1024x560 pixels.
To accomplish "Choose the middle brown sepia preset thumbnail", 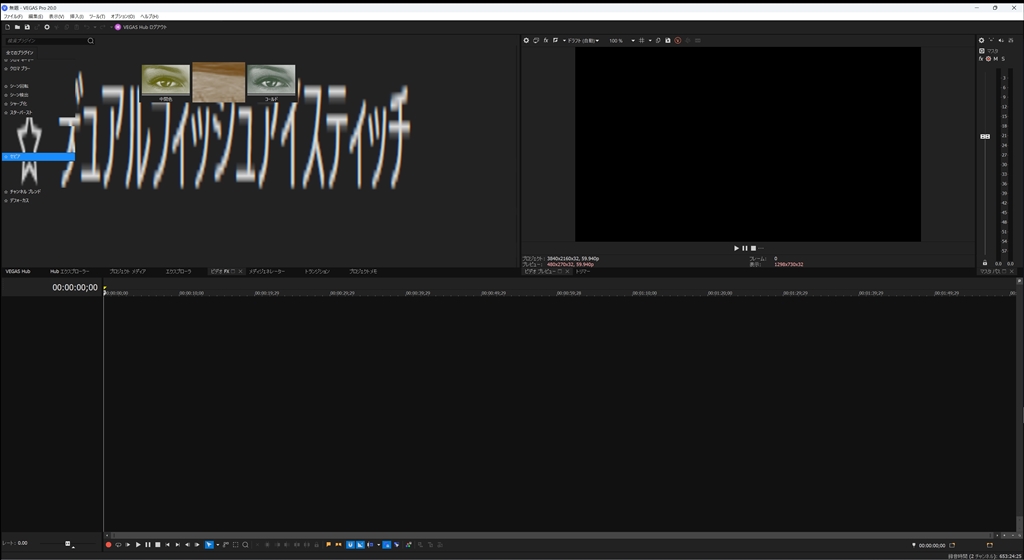I will 219,82.
